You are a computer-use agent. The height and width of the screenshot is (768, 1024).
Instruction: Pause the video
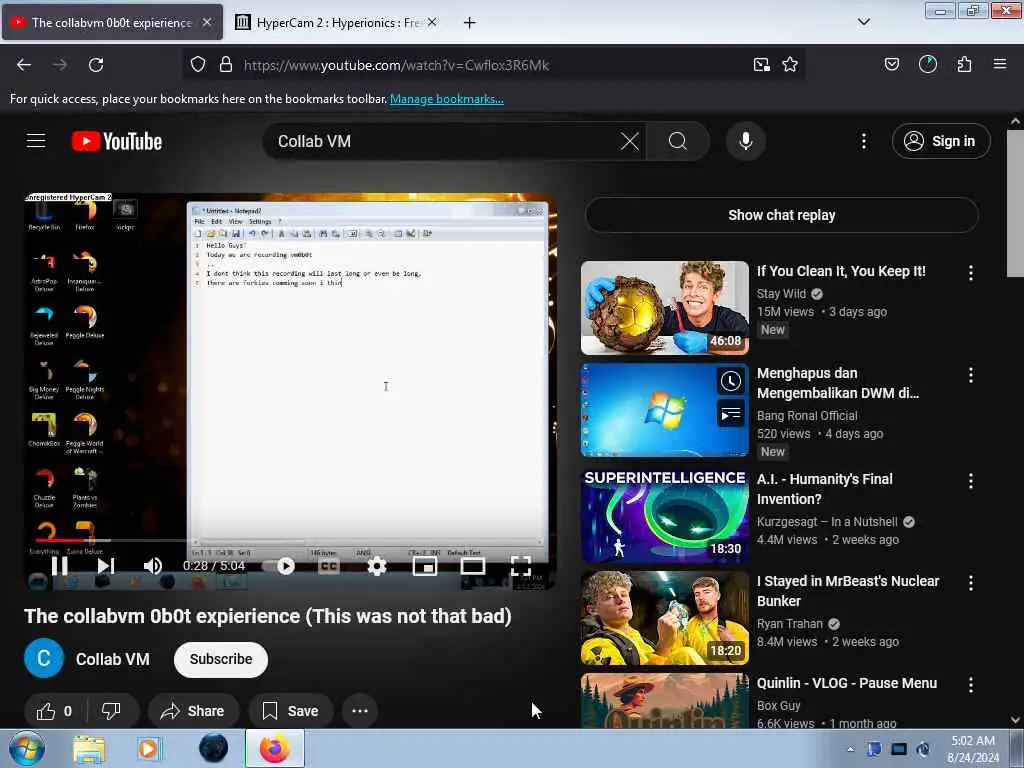pyautogui.click(x=59, y=566)
